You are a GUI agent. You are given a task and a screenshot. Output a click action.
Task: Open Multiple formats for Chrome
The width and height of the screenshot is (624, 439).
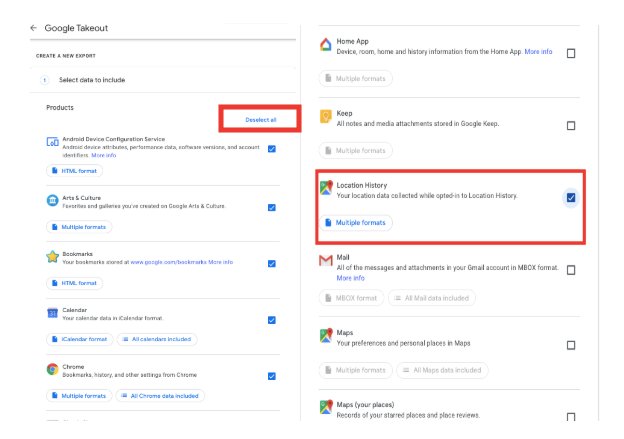79,396
